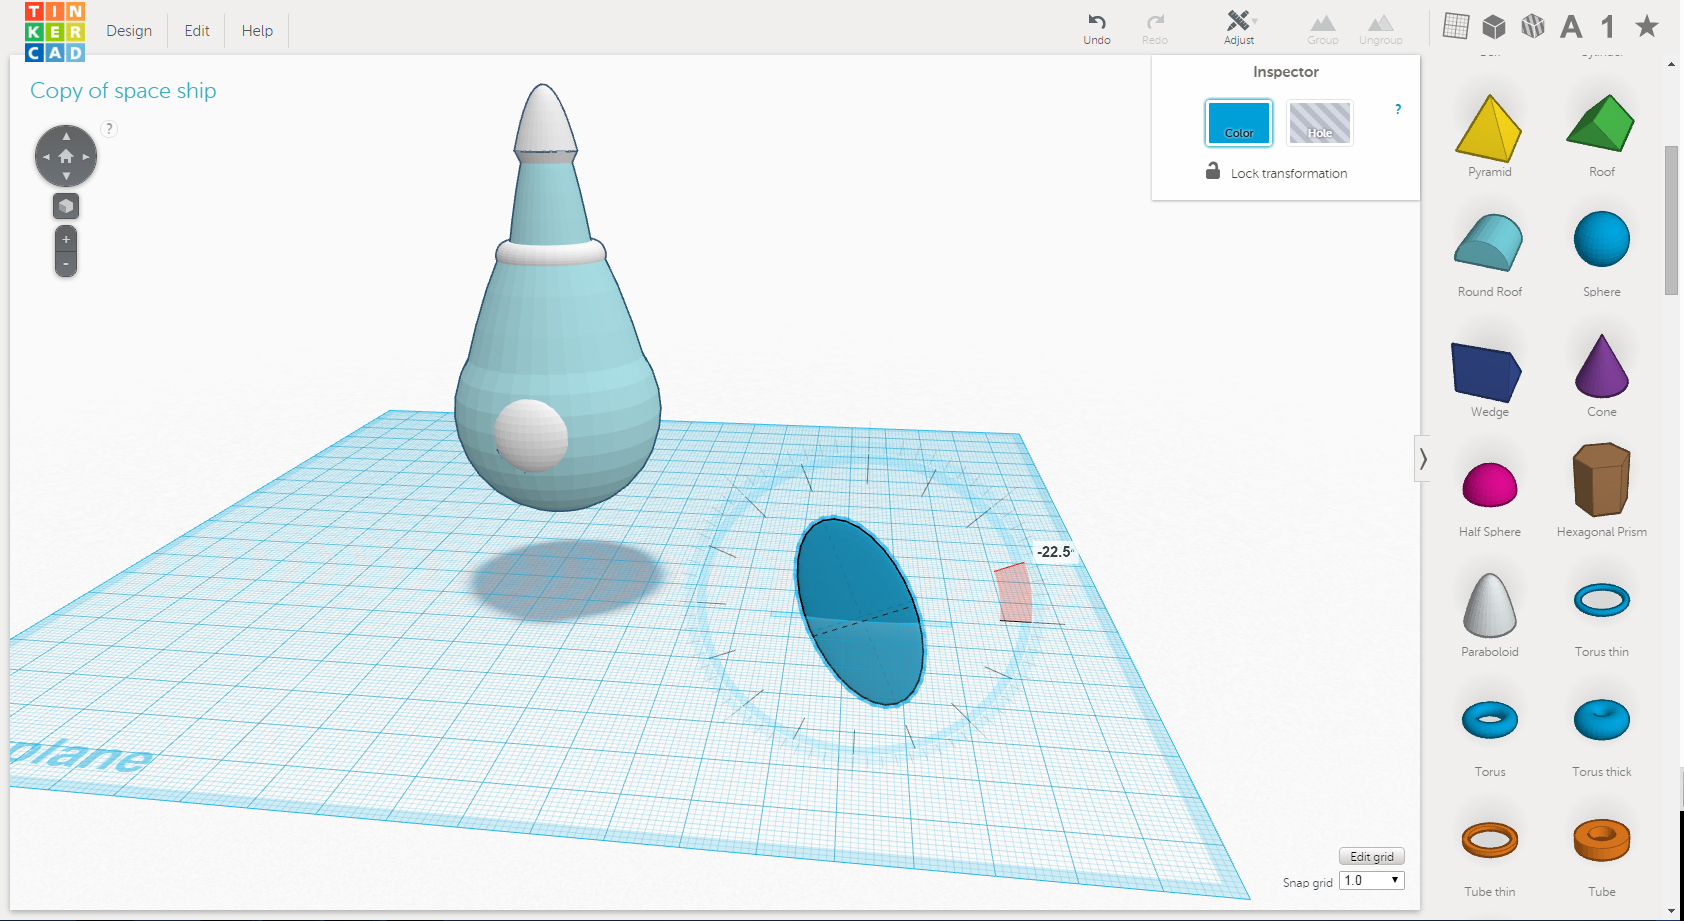Select the striped hole box icon in the top bar
This screenshot has height=921, width=1684.
coord(1533,26)
